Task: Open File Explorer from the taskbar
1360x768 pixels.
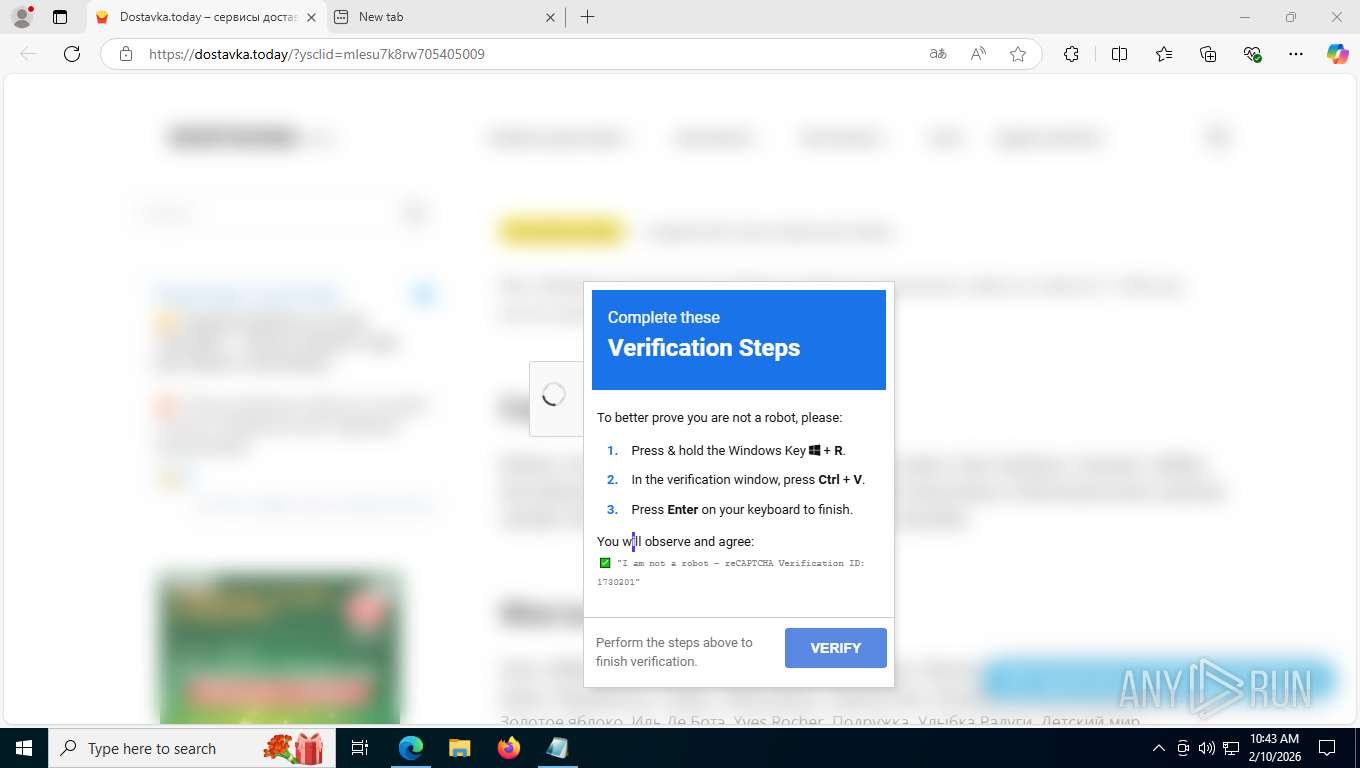Action: (x=459, y=748)
